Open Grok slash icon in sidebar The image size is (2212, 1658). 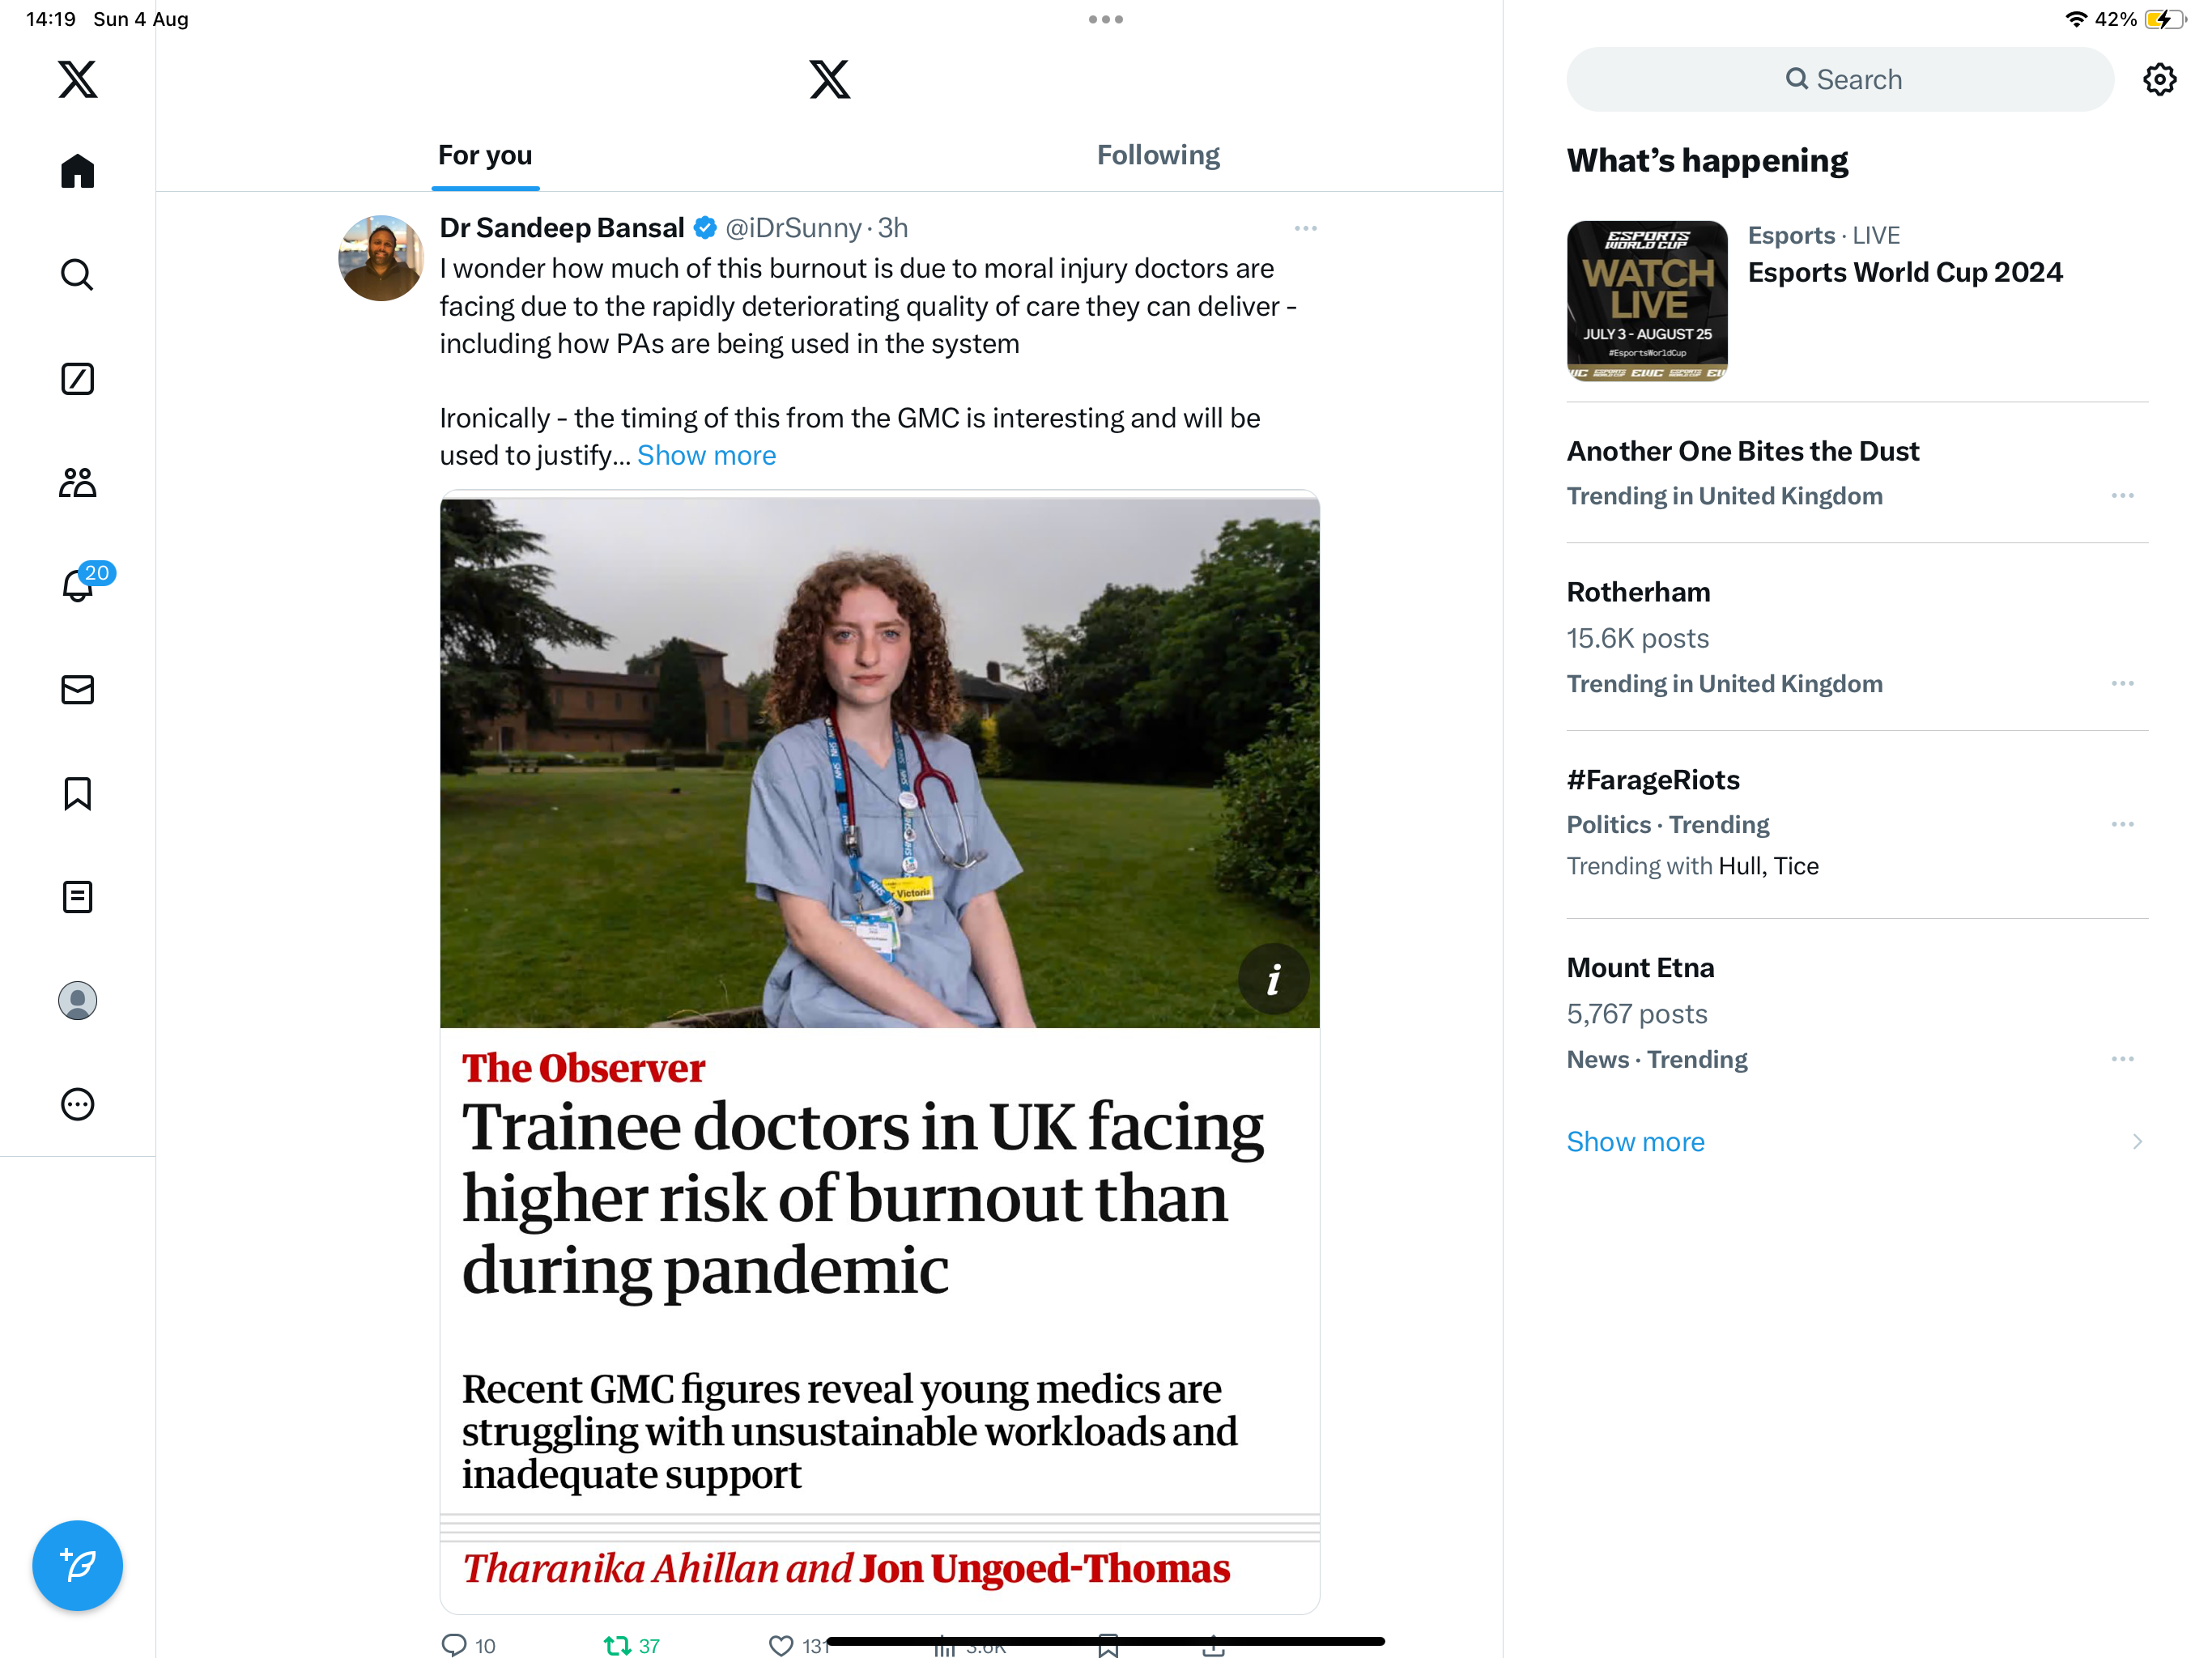77,379
